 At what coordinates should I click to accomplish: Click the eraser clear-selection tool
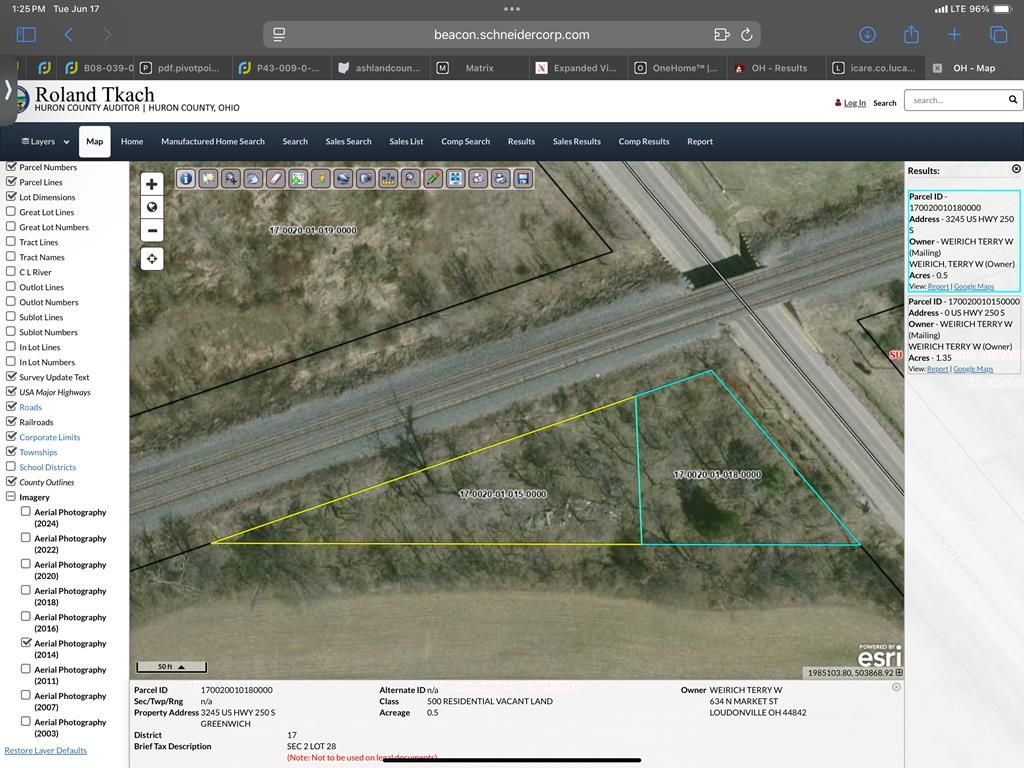pos(276,179)
